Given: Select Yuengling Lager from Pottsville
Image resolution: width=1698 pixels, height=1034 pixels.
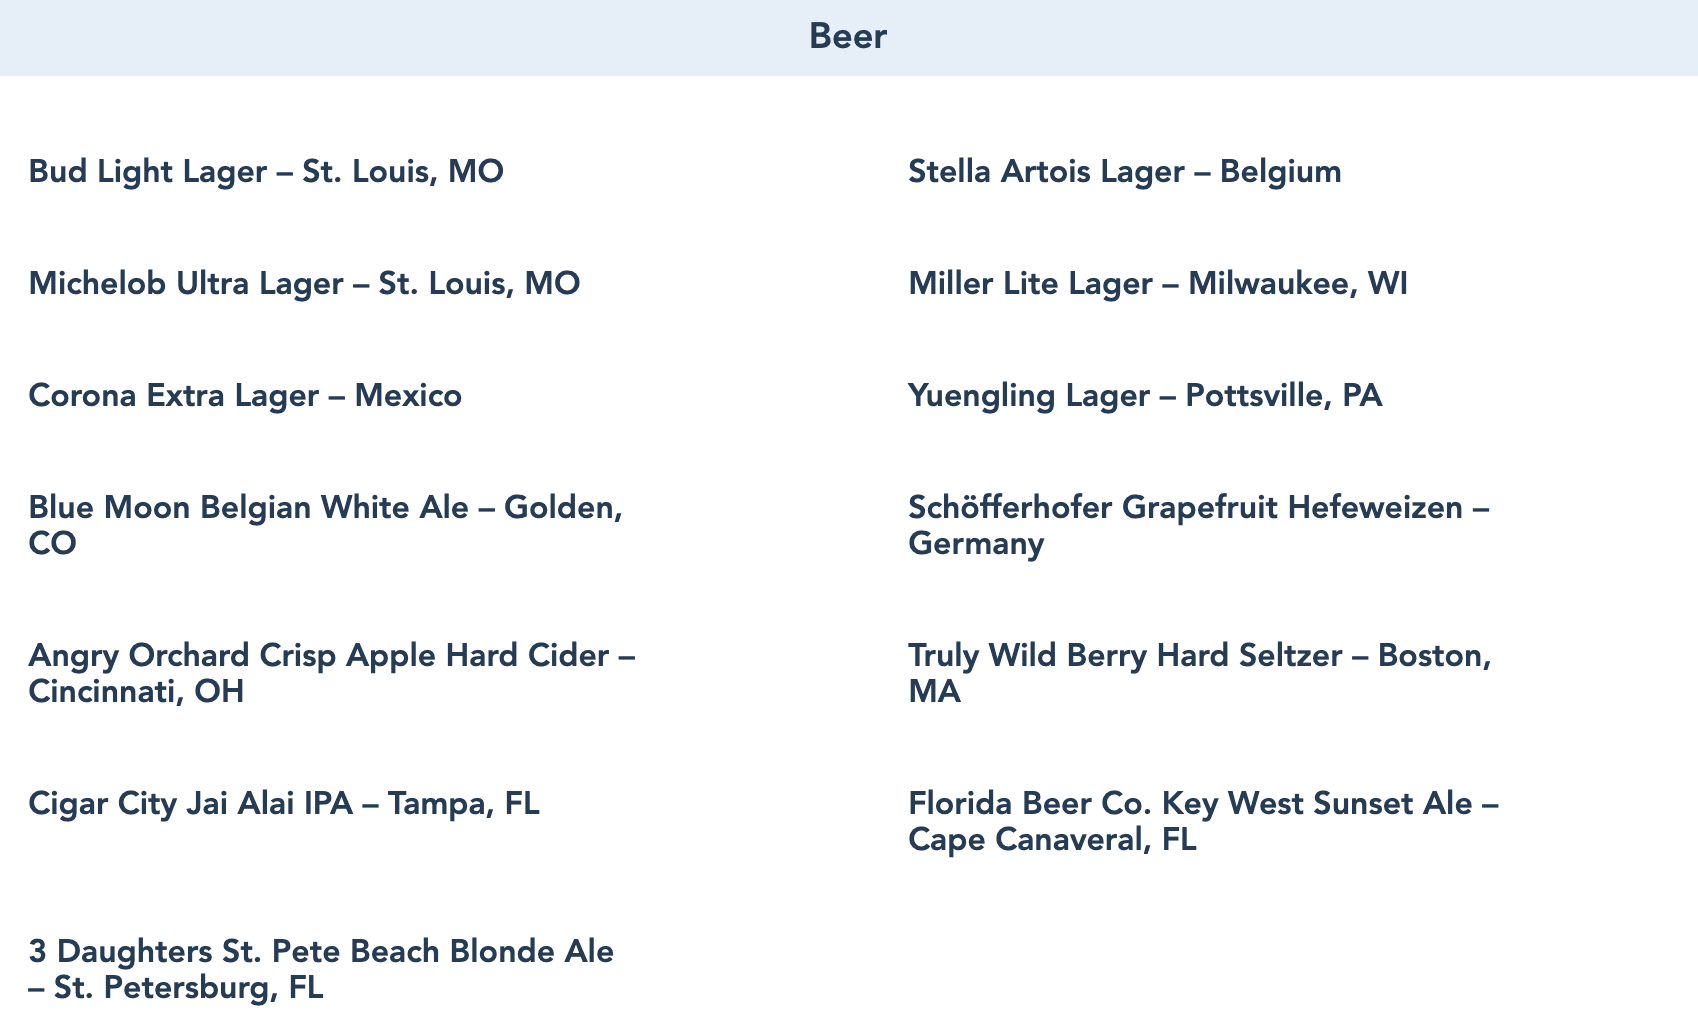Looking at the screenshot, I should pos(1145,396).
